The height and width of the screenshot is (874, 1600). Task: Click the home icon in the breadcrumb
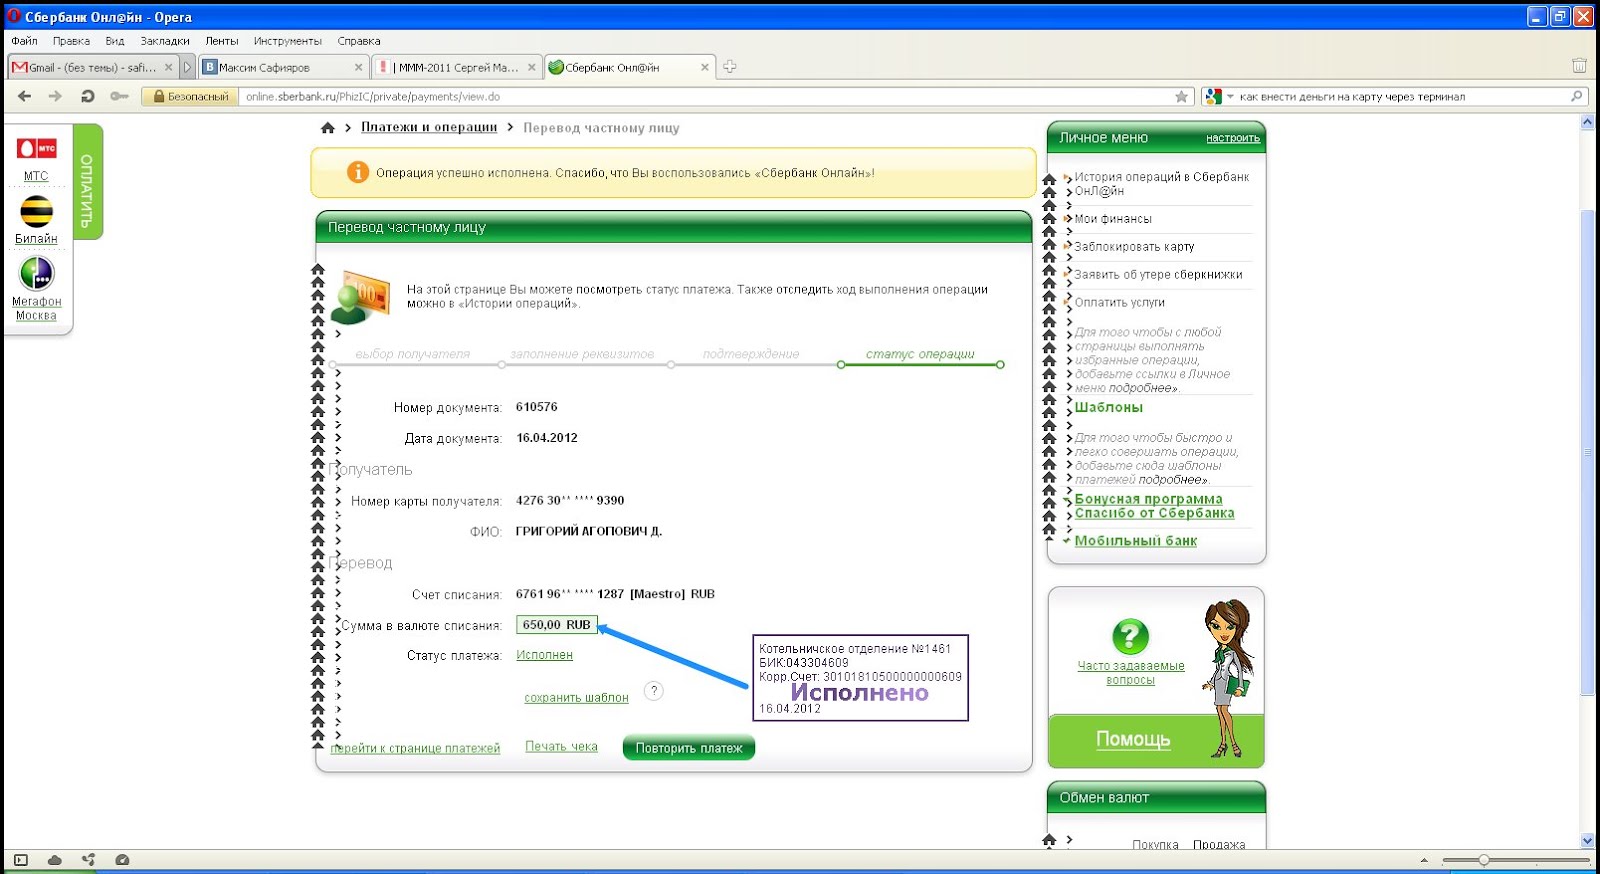[327, 128]
